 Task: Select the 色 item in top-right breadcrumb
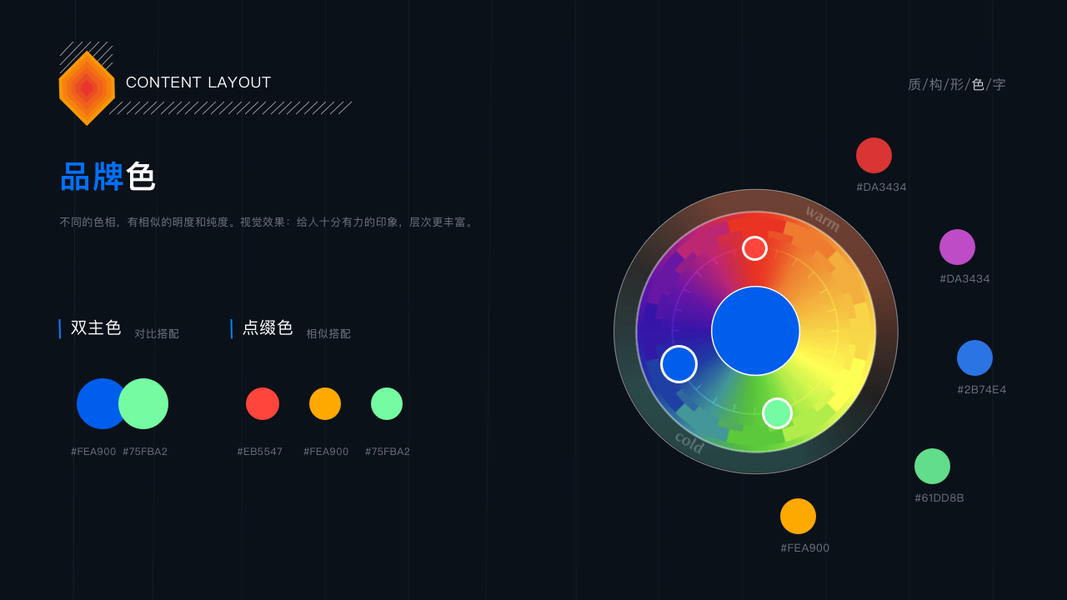tap(978, 84)
